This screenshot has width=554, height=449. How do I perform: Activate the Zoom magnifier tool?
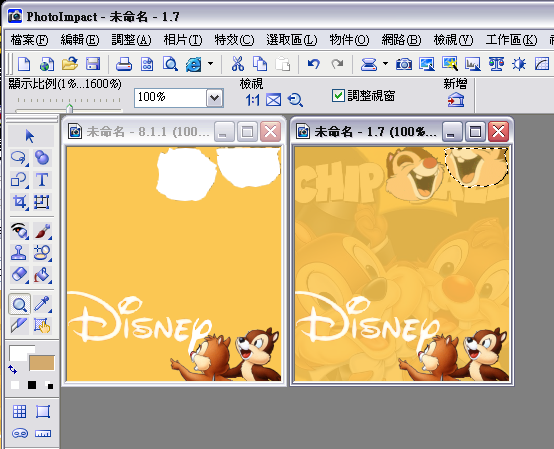pyautogui.click(x=19, y=304)
